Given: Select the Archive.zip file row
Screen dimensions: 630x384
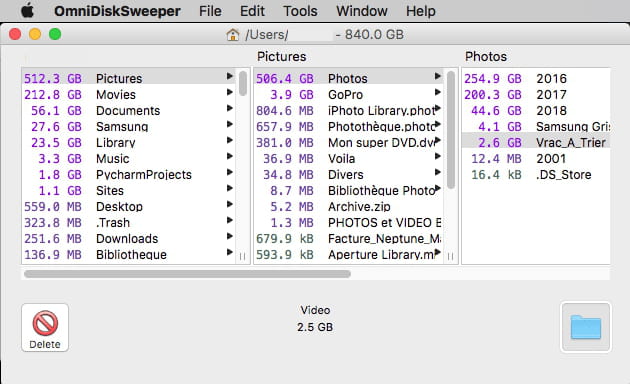Looking at the screenshot, I should click(349, 206).
